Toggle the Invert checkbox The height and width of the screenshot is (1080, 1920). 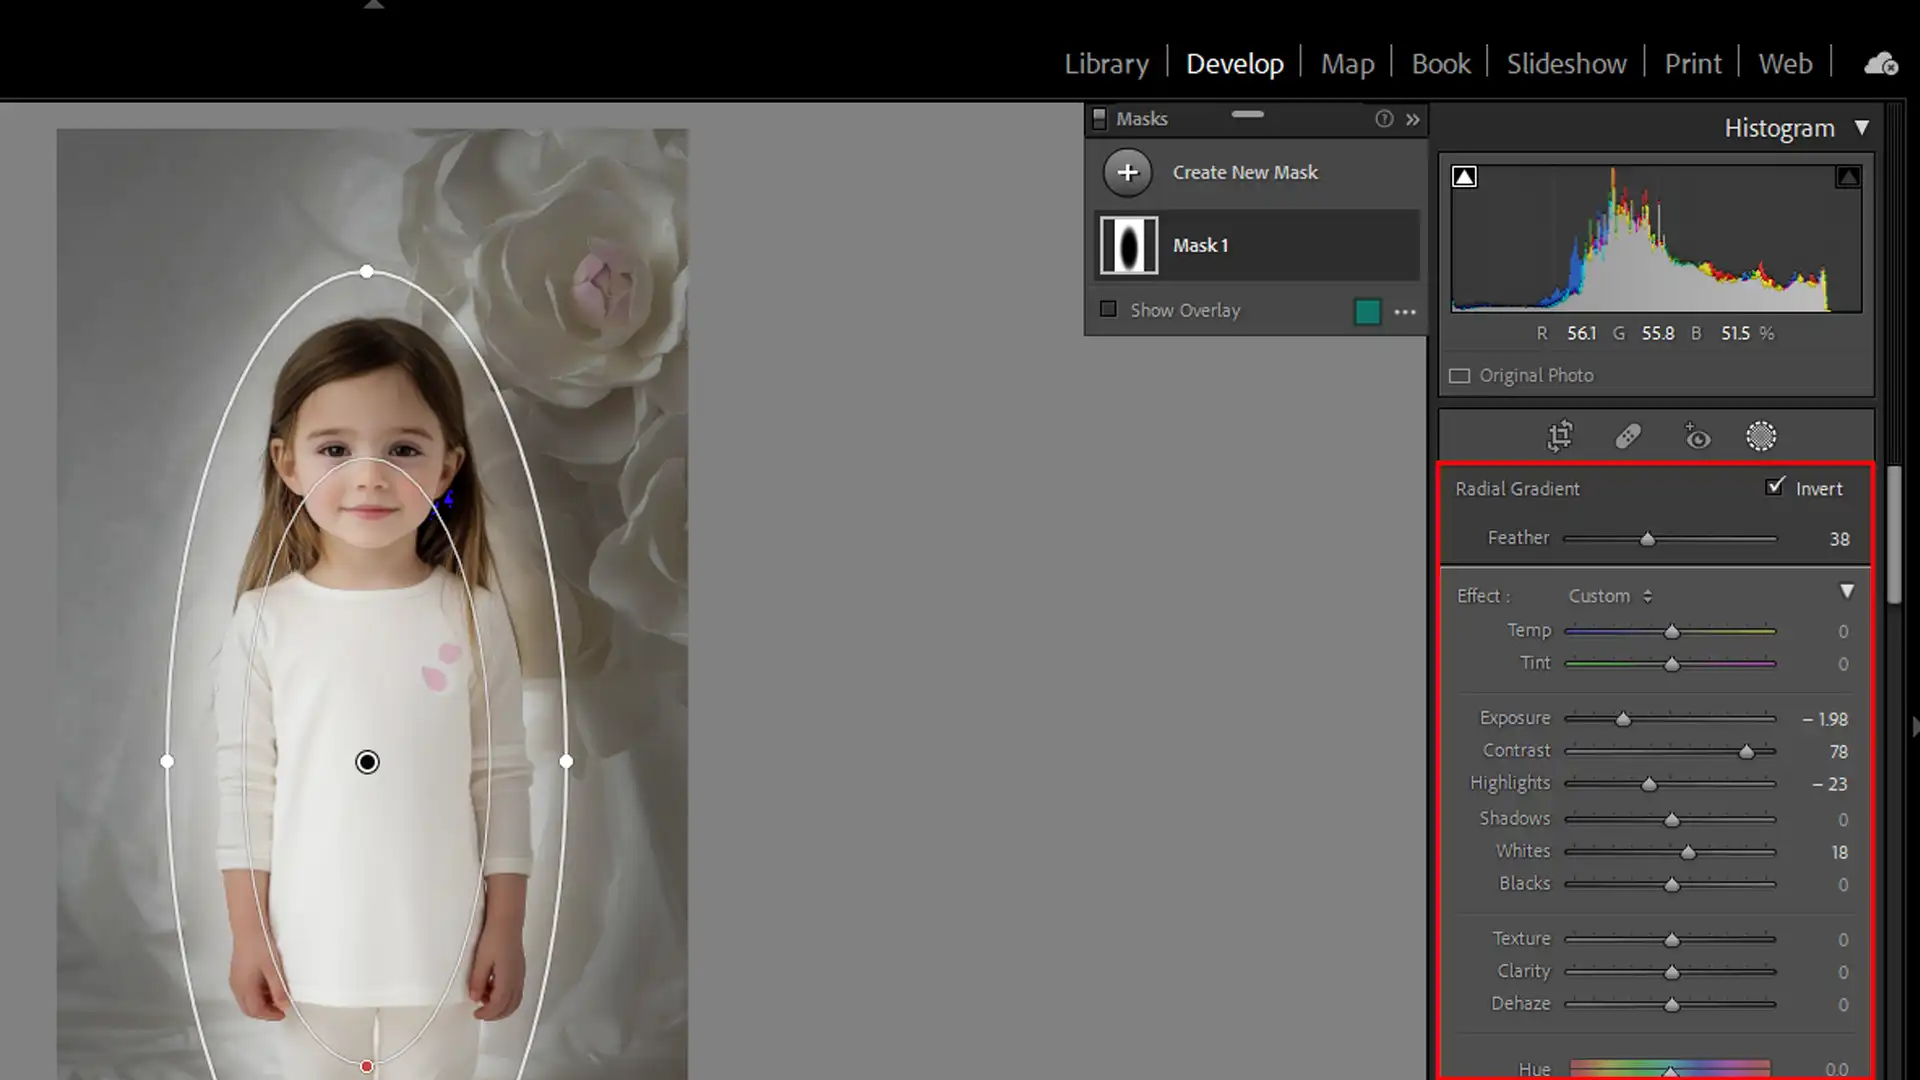pyautogui.click(x=1775, y=487)
